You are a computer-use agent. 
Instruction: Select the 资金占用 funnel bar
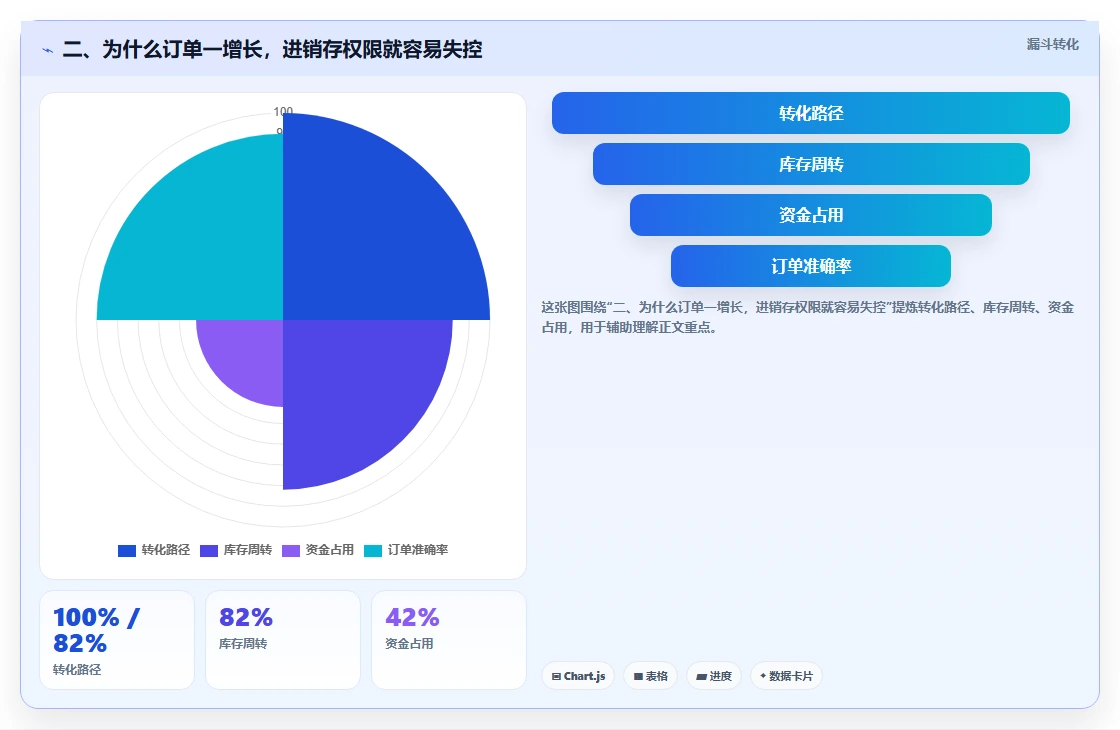[811, 215]
